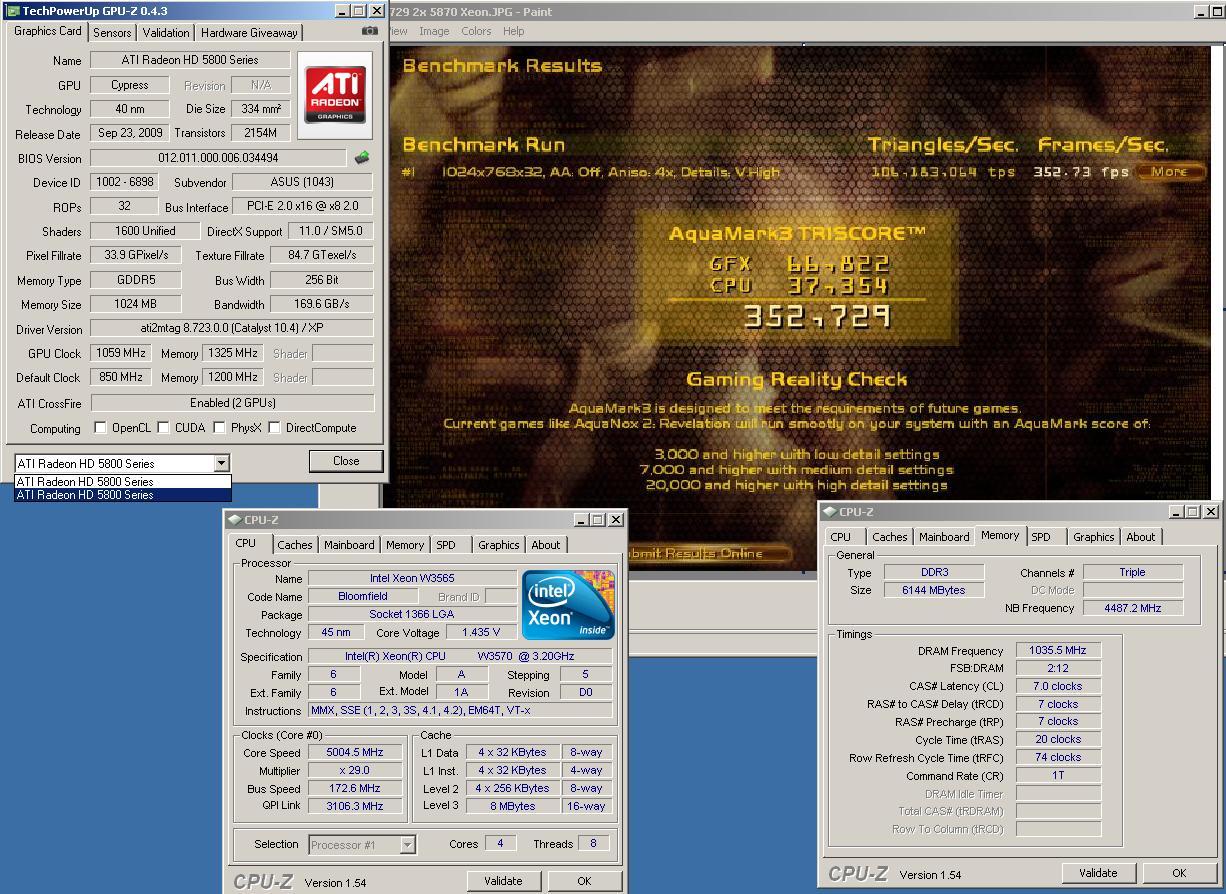Viewport: 1226px width, 894px height.
Task: Click the CAS# Latency 7.0 clocks value
Action: tap(1058, 686)
